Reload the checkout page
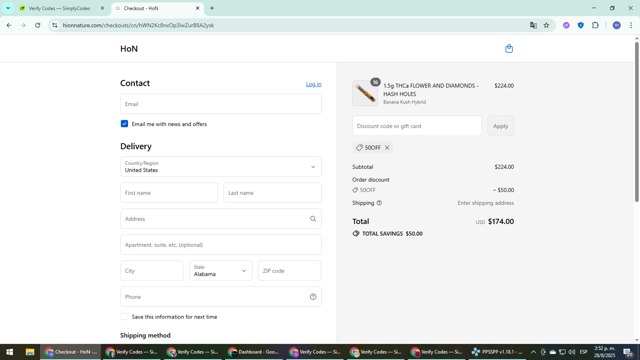The height and width of the screenshot is (360, 640). (x=38, y=25)
